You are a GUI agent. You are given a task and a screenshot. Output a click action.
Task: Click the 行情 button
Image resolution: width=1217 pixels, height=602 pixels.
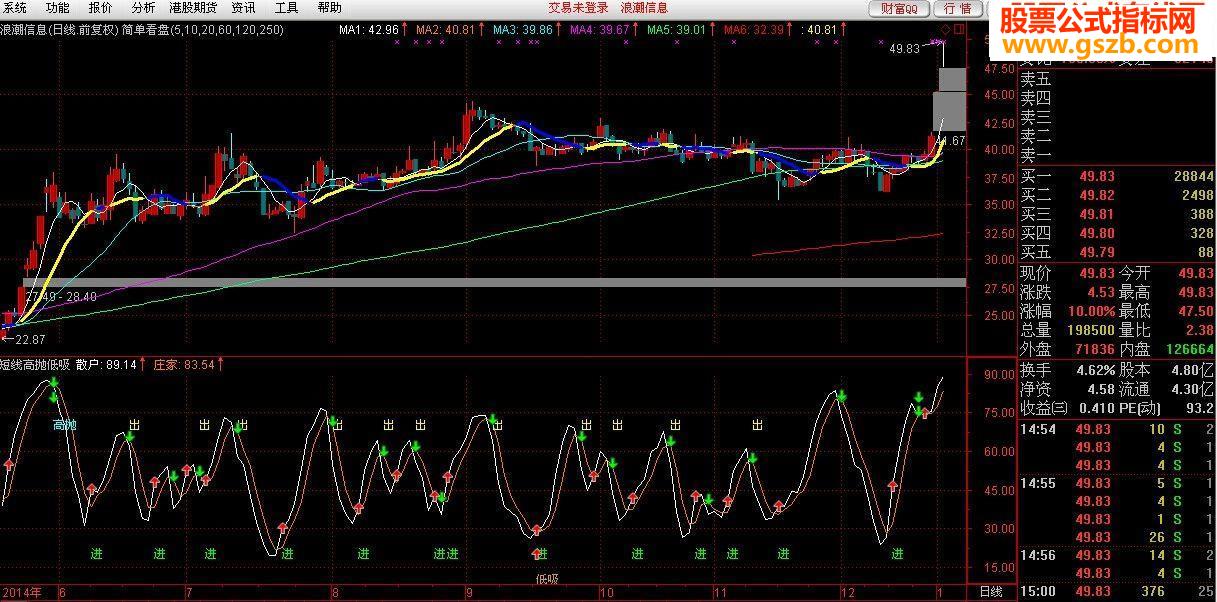[956, 8]
